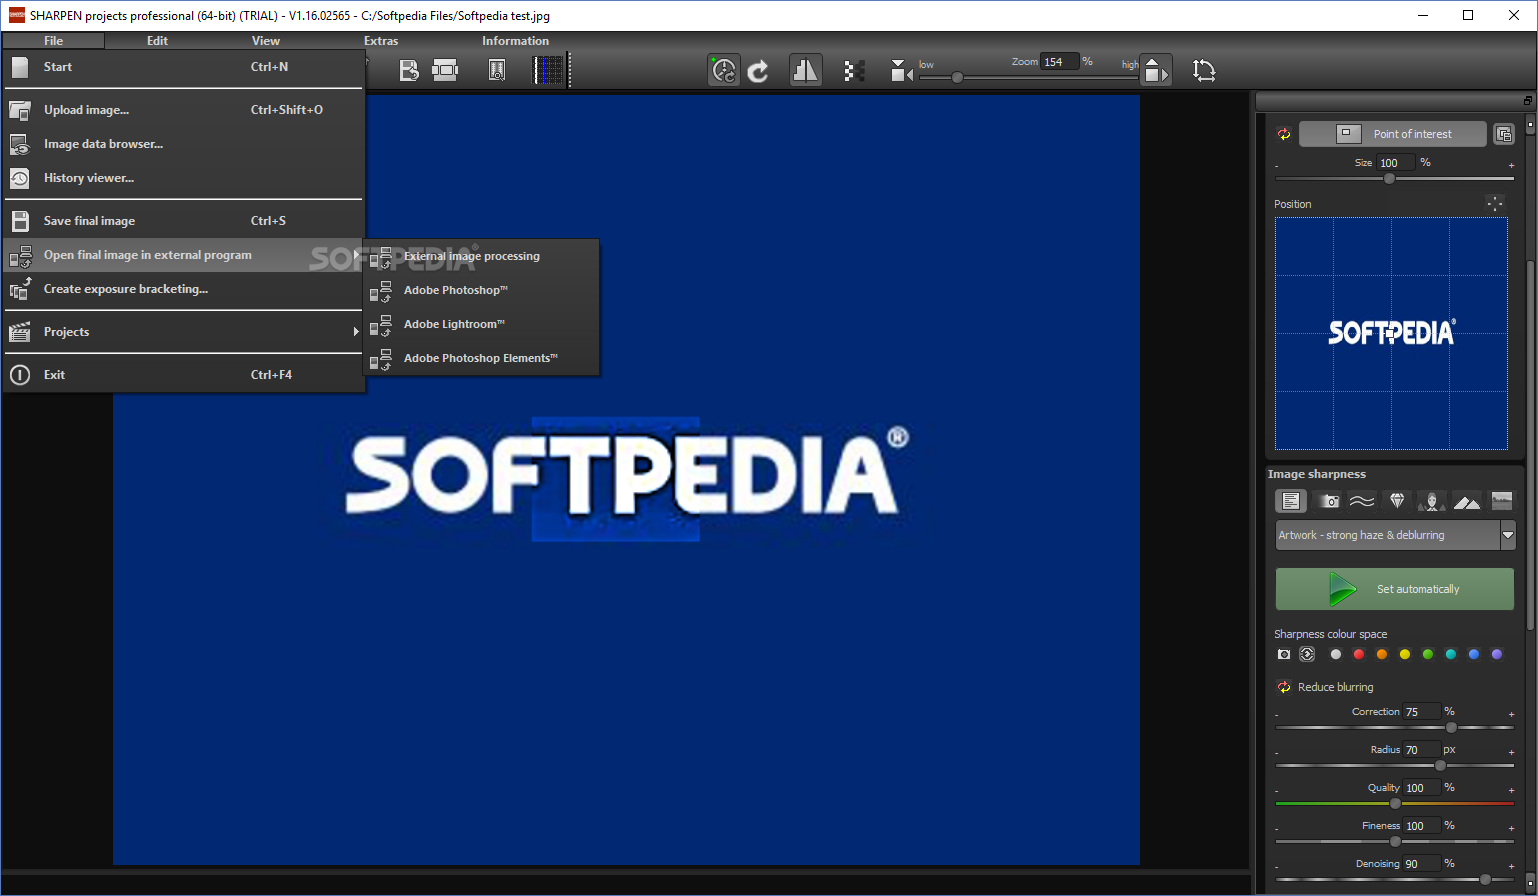
Task: Select the red sharpness colour space dot
Action: [1359, 655]
